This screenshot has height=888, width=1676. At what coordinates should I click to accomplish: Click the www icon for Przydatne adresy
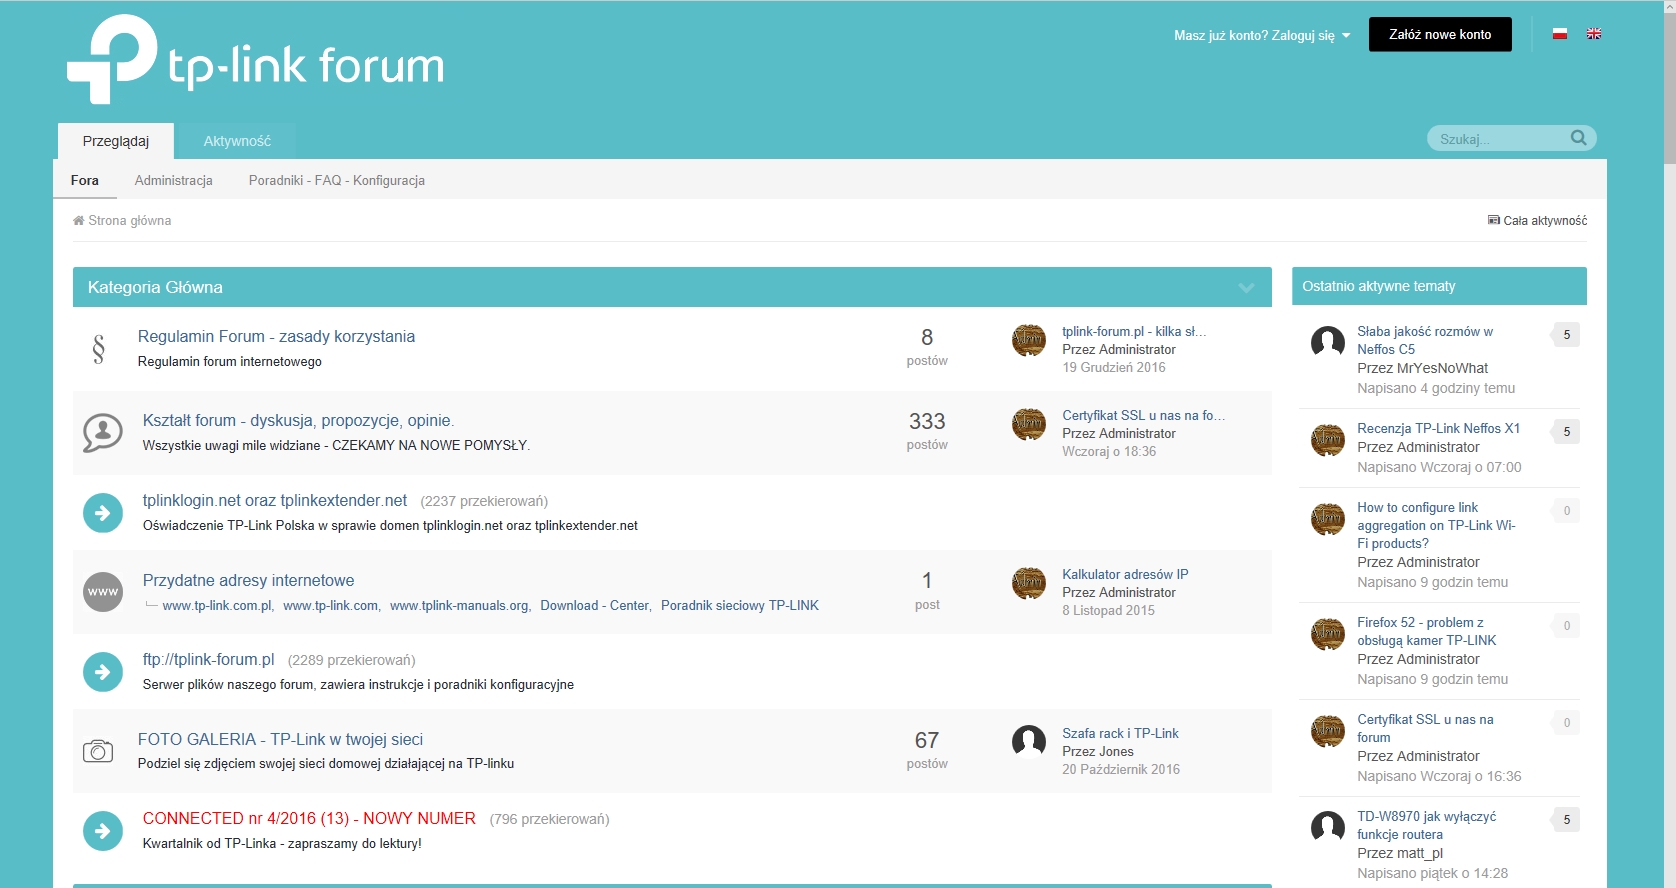coord(102,592)
